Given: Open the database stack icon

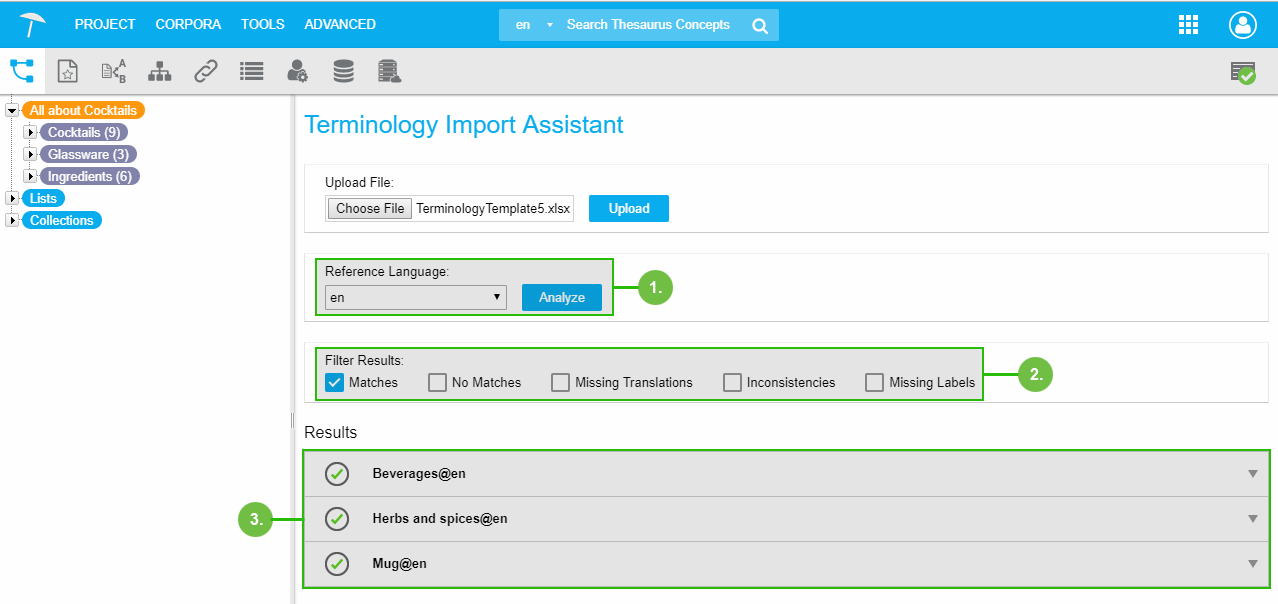Looking at the screenshot, I should point(343,71).
